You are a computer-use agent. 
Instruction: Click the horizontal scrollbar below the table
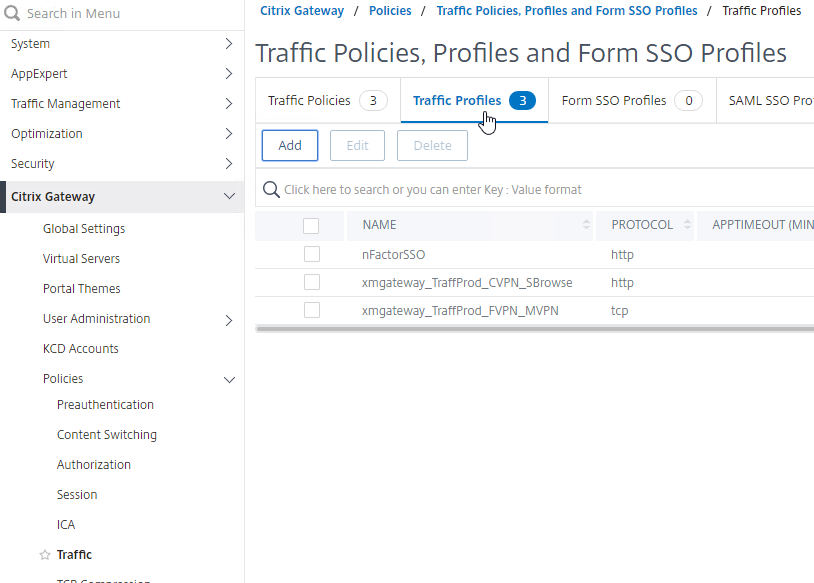pos(535,329)
